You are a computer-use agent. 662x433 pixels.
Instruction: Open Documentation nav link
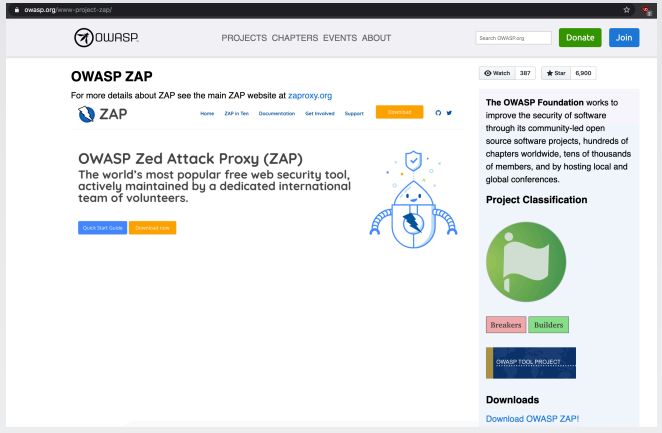pyautogui.click(x=277, y=113)
